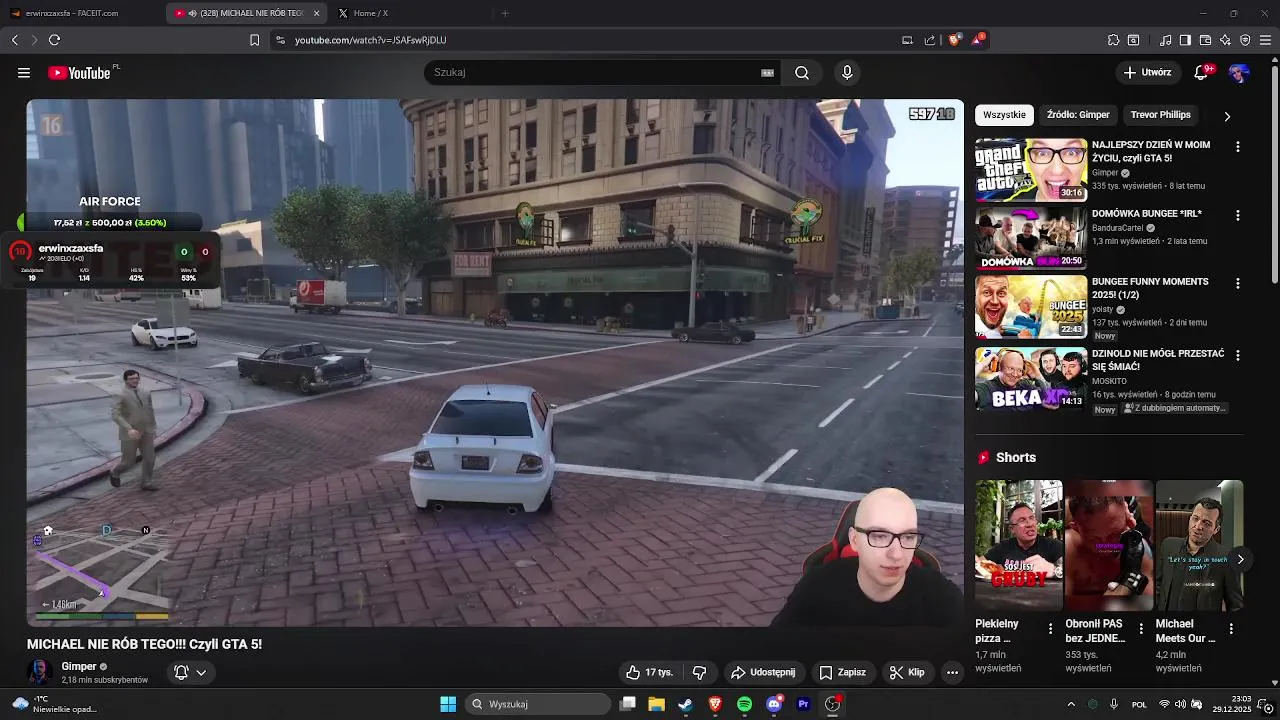The image size is (1280, 720).
Task: Click the Udostępnij share button
Action: (x=763, y=672)
